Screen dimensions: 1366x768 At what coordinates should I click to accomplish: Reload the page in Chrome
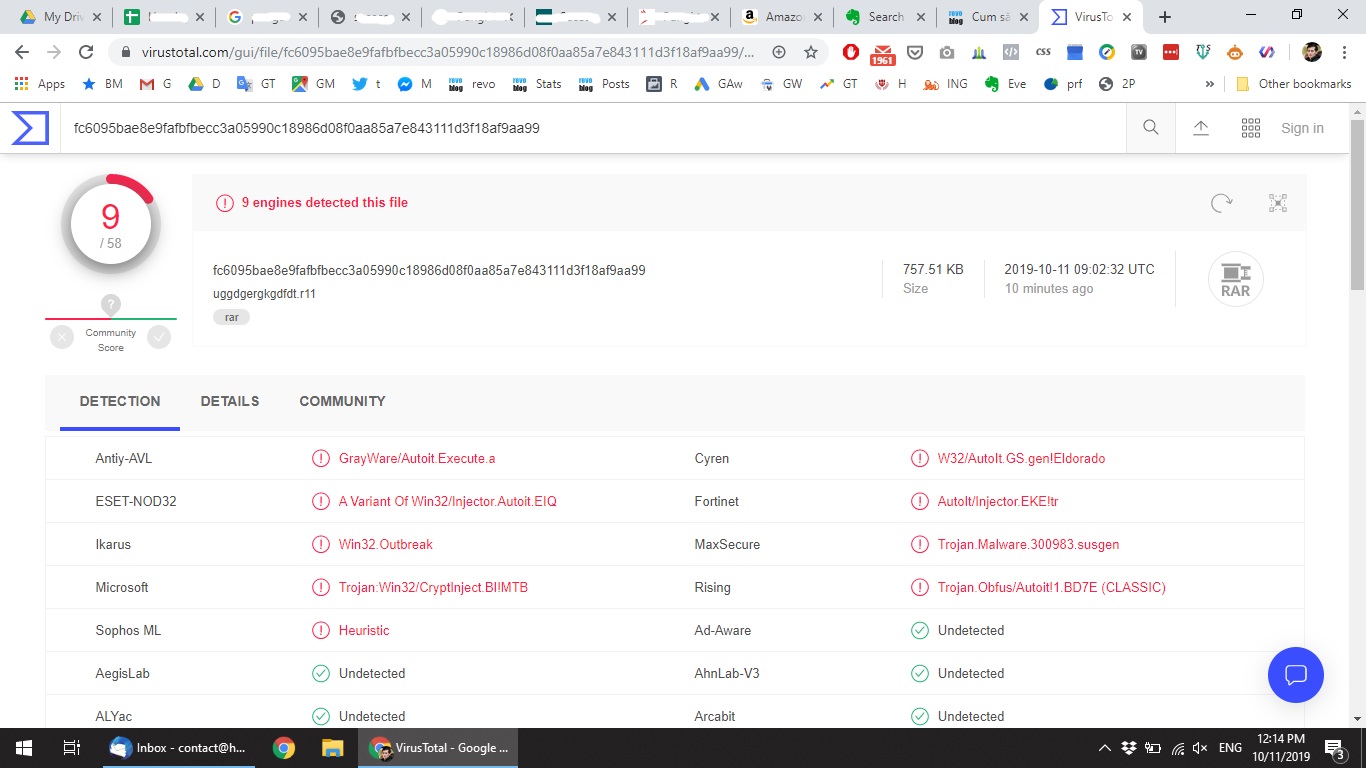click(x=86, y=52)
